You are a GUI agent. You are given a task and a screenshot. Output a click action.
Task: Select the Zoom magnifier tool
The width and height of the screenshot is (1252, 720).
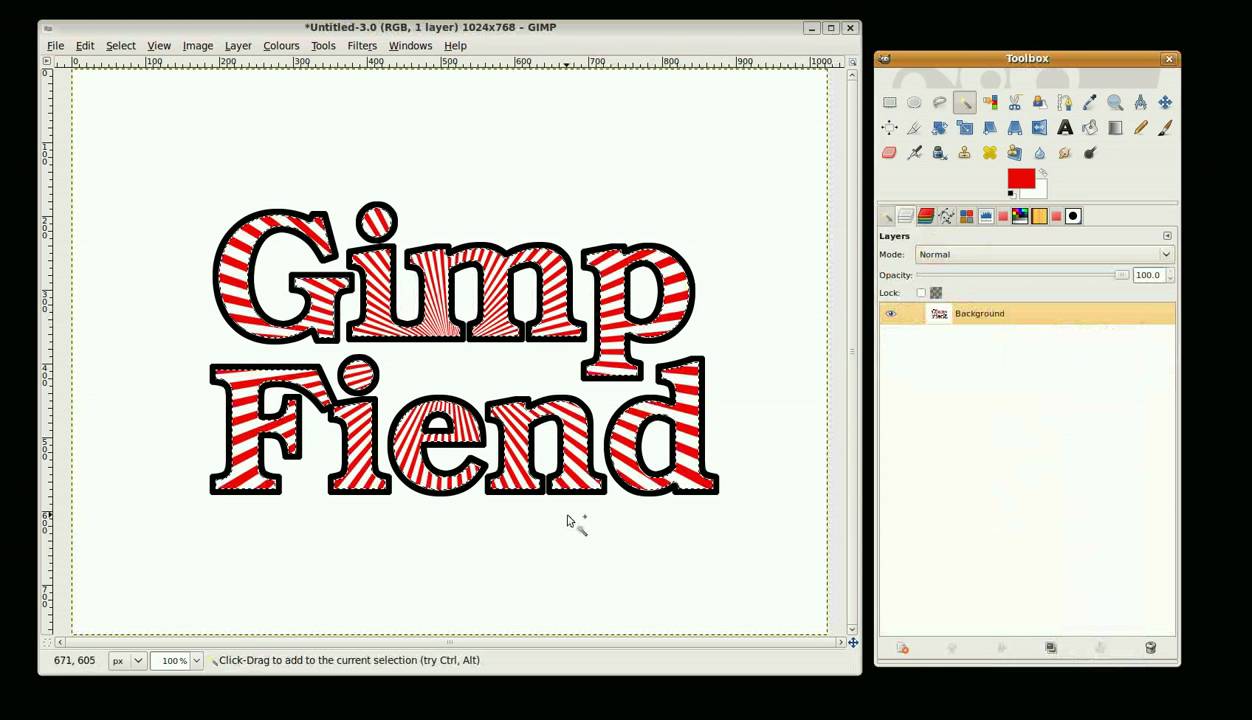coord(1115,102)
